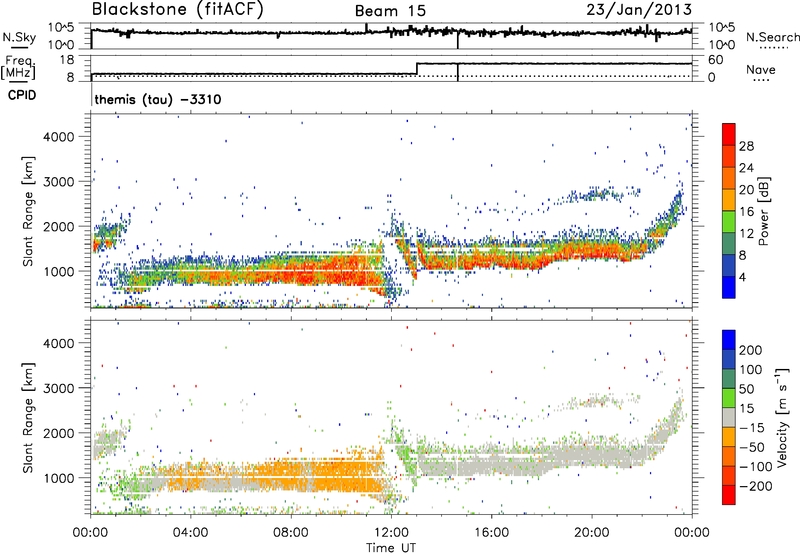Click the -100 value on the velocity colorbar
The image size is (800, 554).
pos(756,467)
